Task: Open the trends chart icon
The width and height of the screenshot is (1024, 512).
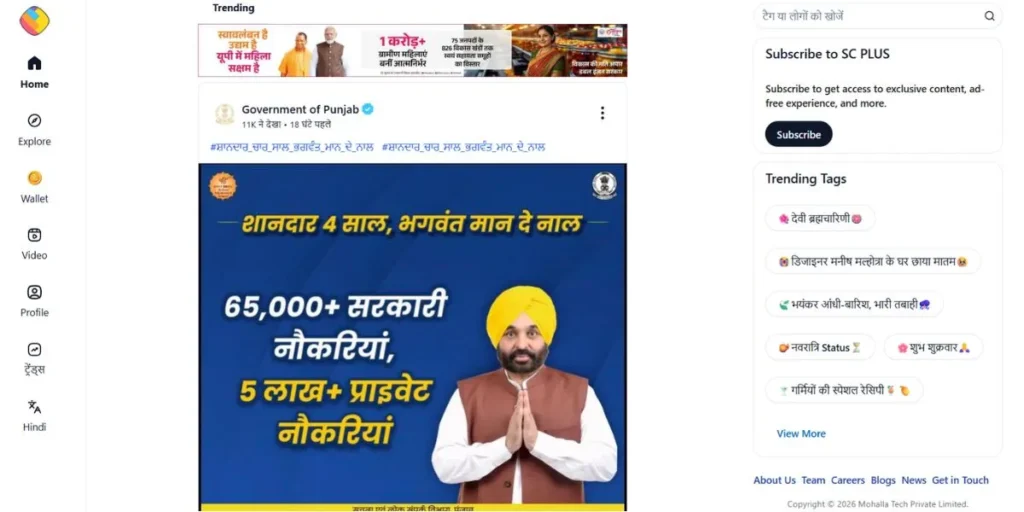Action: point(35,349)
